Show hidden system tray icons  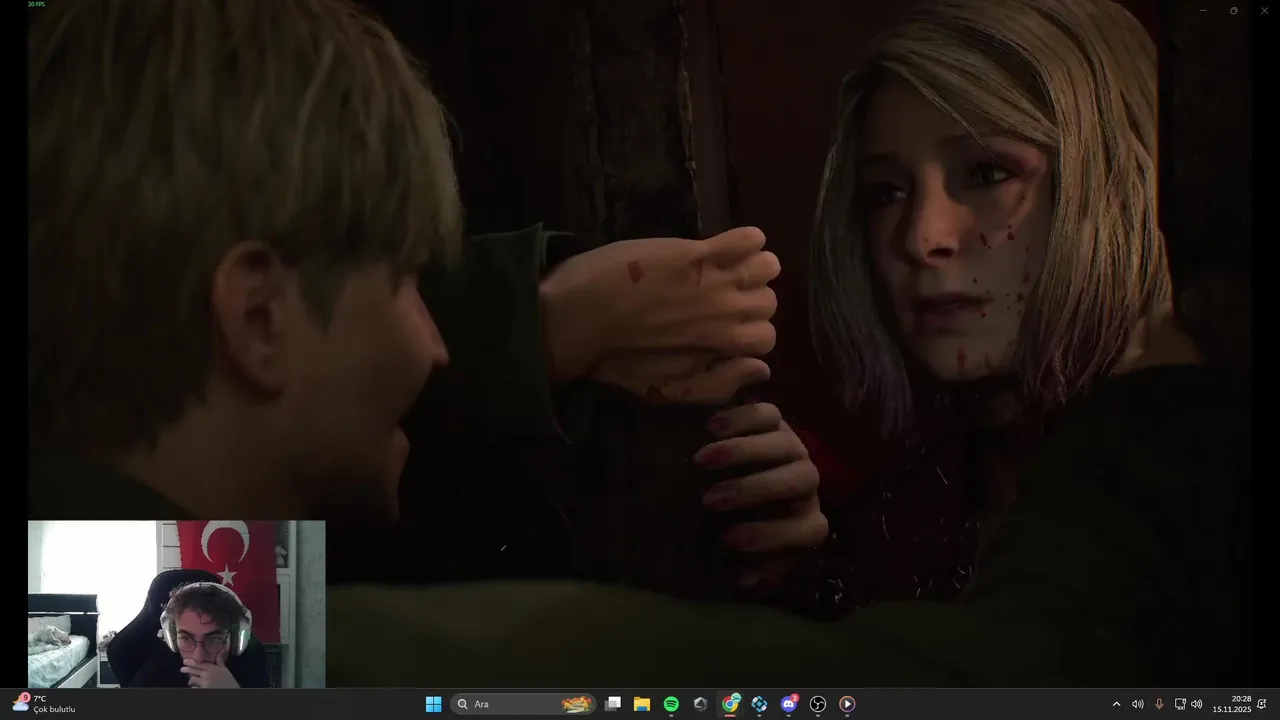point(1117,704)
